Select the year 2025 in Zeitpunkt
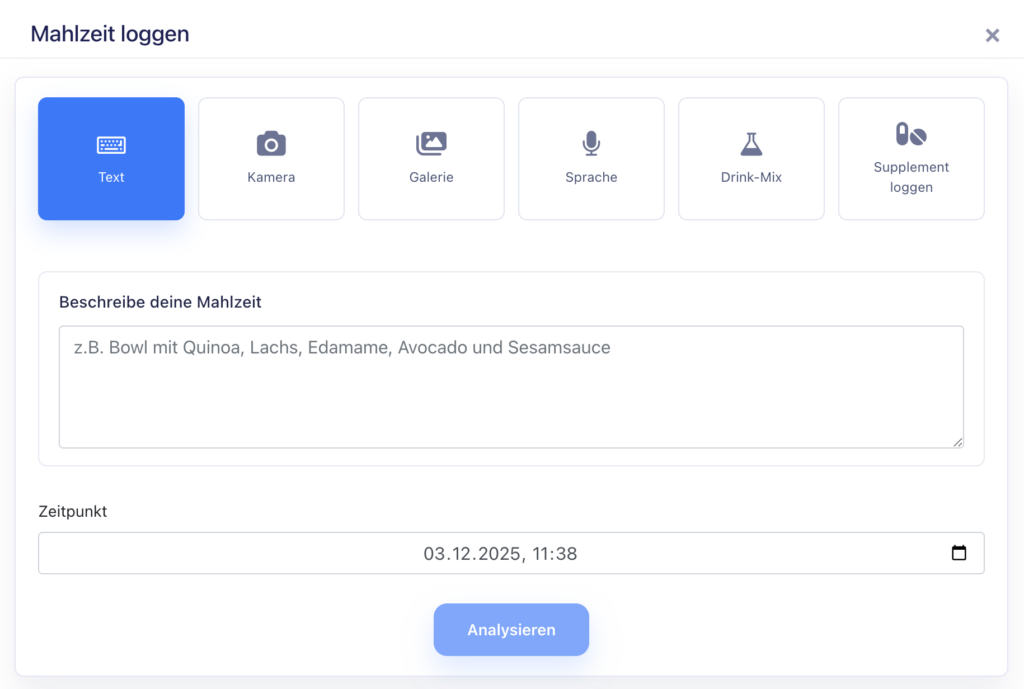 [x=499, y=554]
